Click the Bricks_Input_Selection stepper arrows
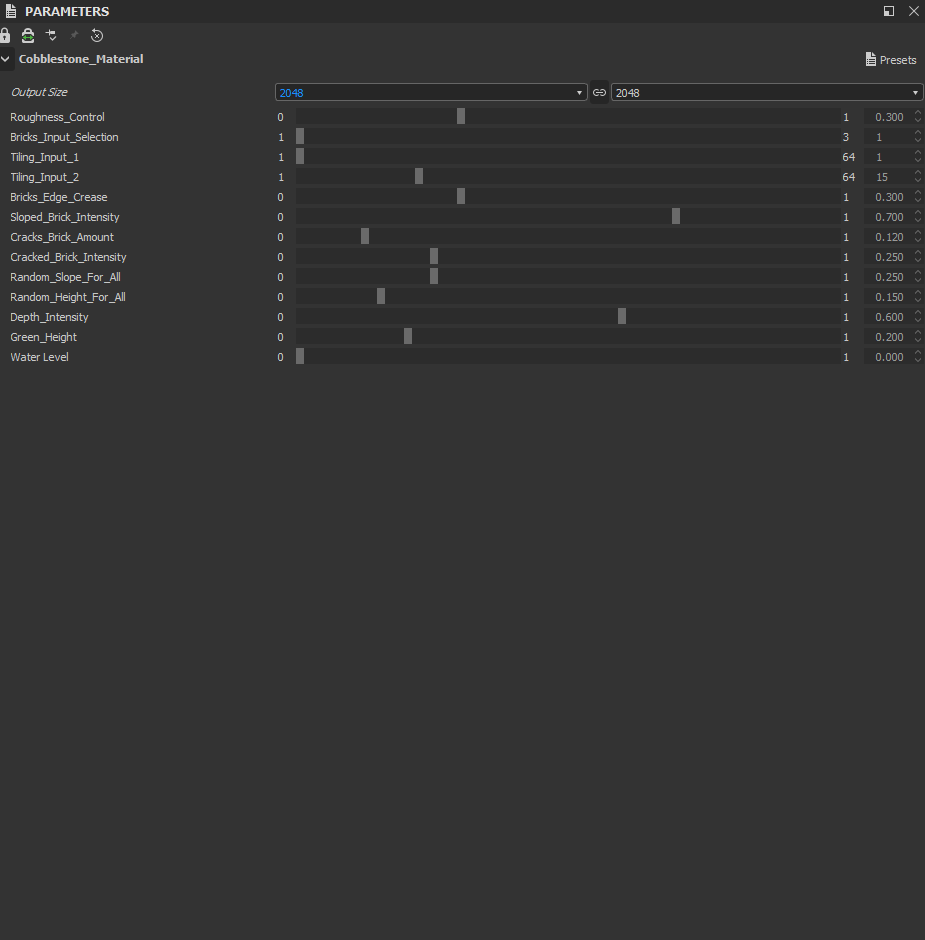The width and height of the screenshot is (925, 940). point(918,137)
